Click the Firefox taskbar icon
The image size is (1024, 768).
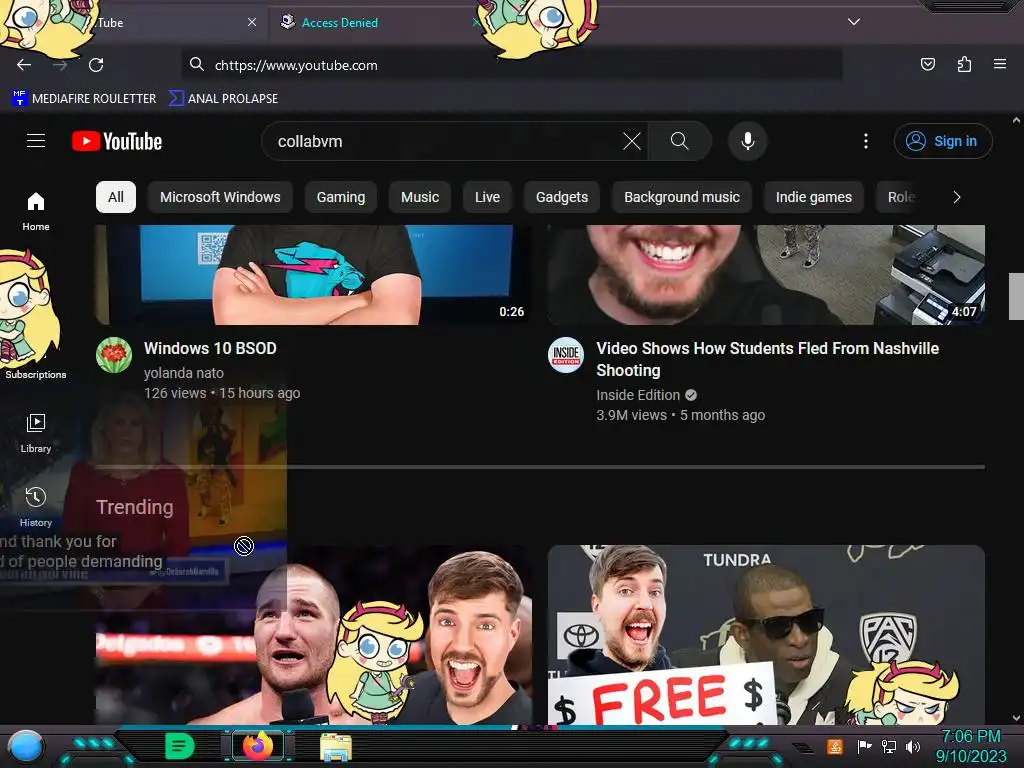pyautogui.click(x=257, y=746)
